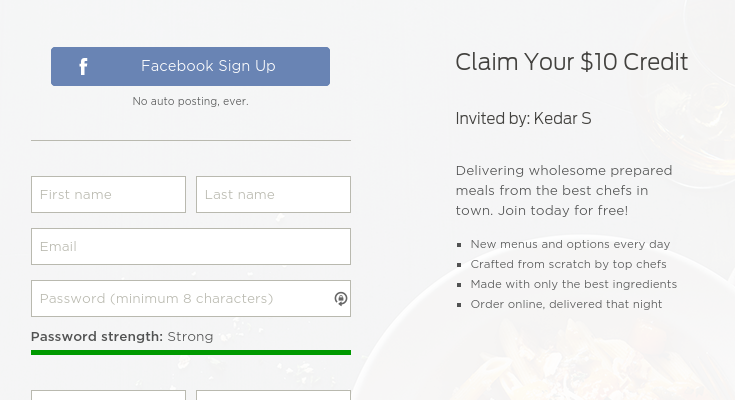Click the green password strength bar
This screenshot has width=735, height=400.
click(190, 352)
